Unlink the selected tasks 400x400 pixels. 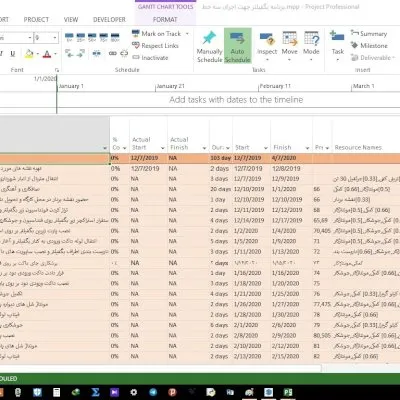click(124, 53)
